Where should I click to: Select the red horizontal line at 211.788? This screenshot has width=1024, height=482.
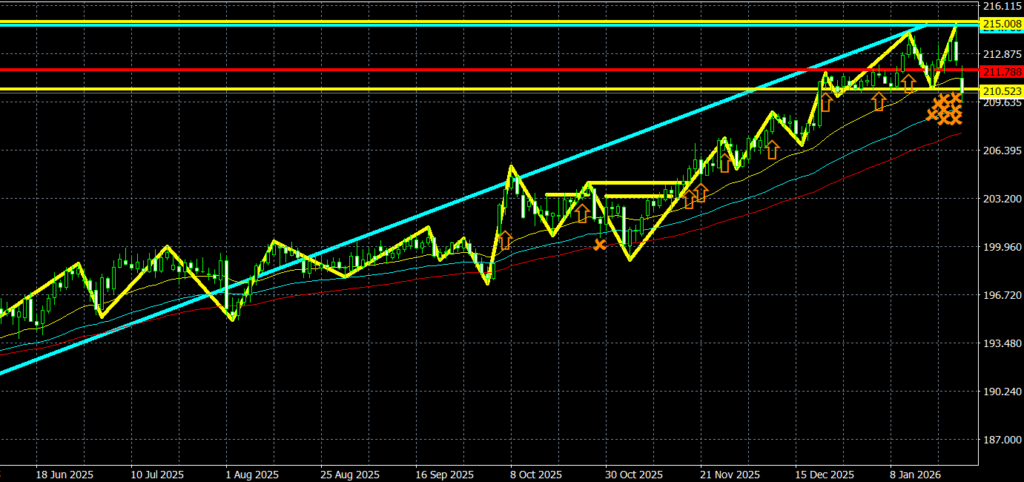tap(400, 70)
